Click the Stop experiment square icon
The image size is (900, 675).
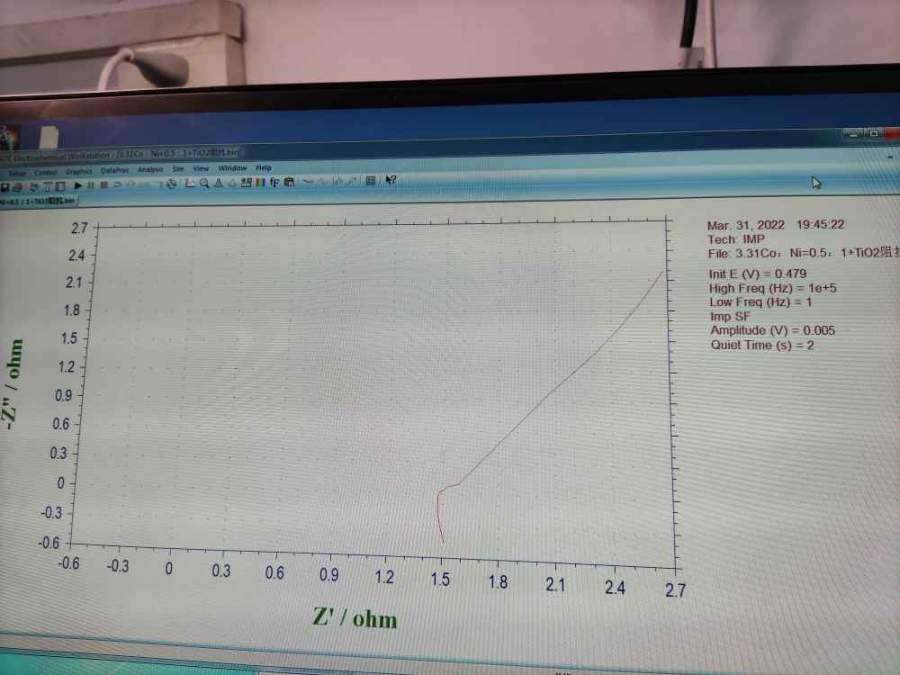(x=103, y=185)
